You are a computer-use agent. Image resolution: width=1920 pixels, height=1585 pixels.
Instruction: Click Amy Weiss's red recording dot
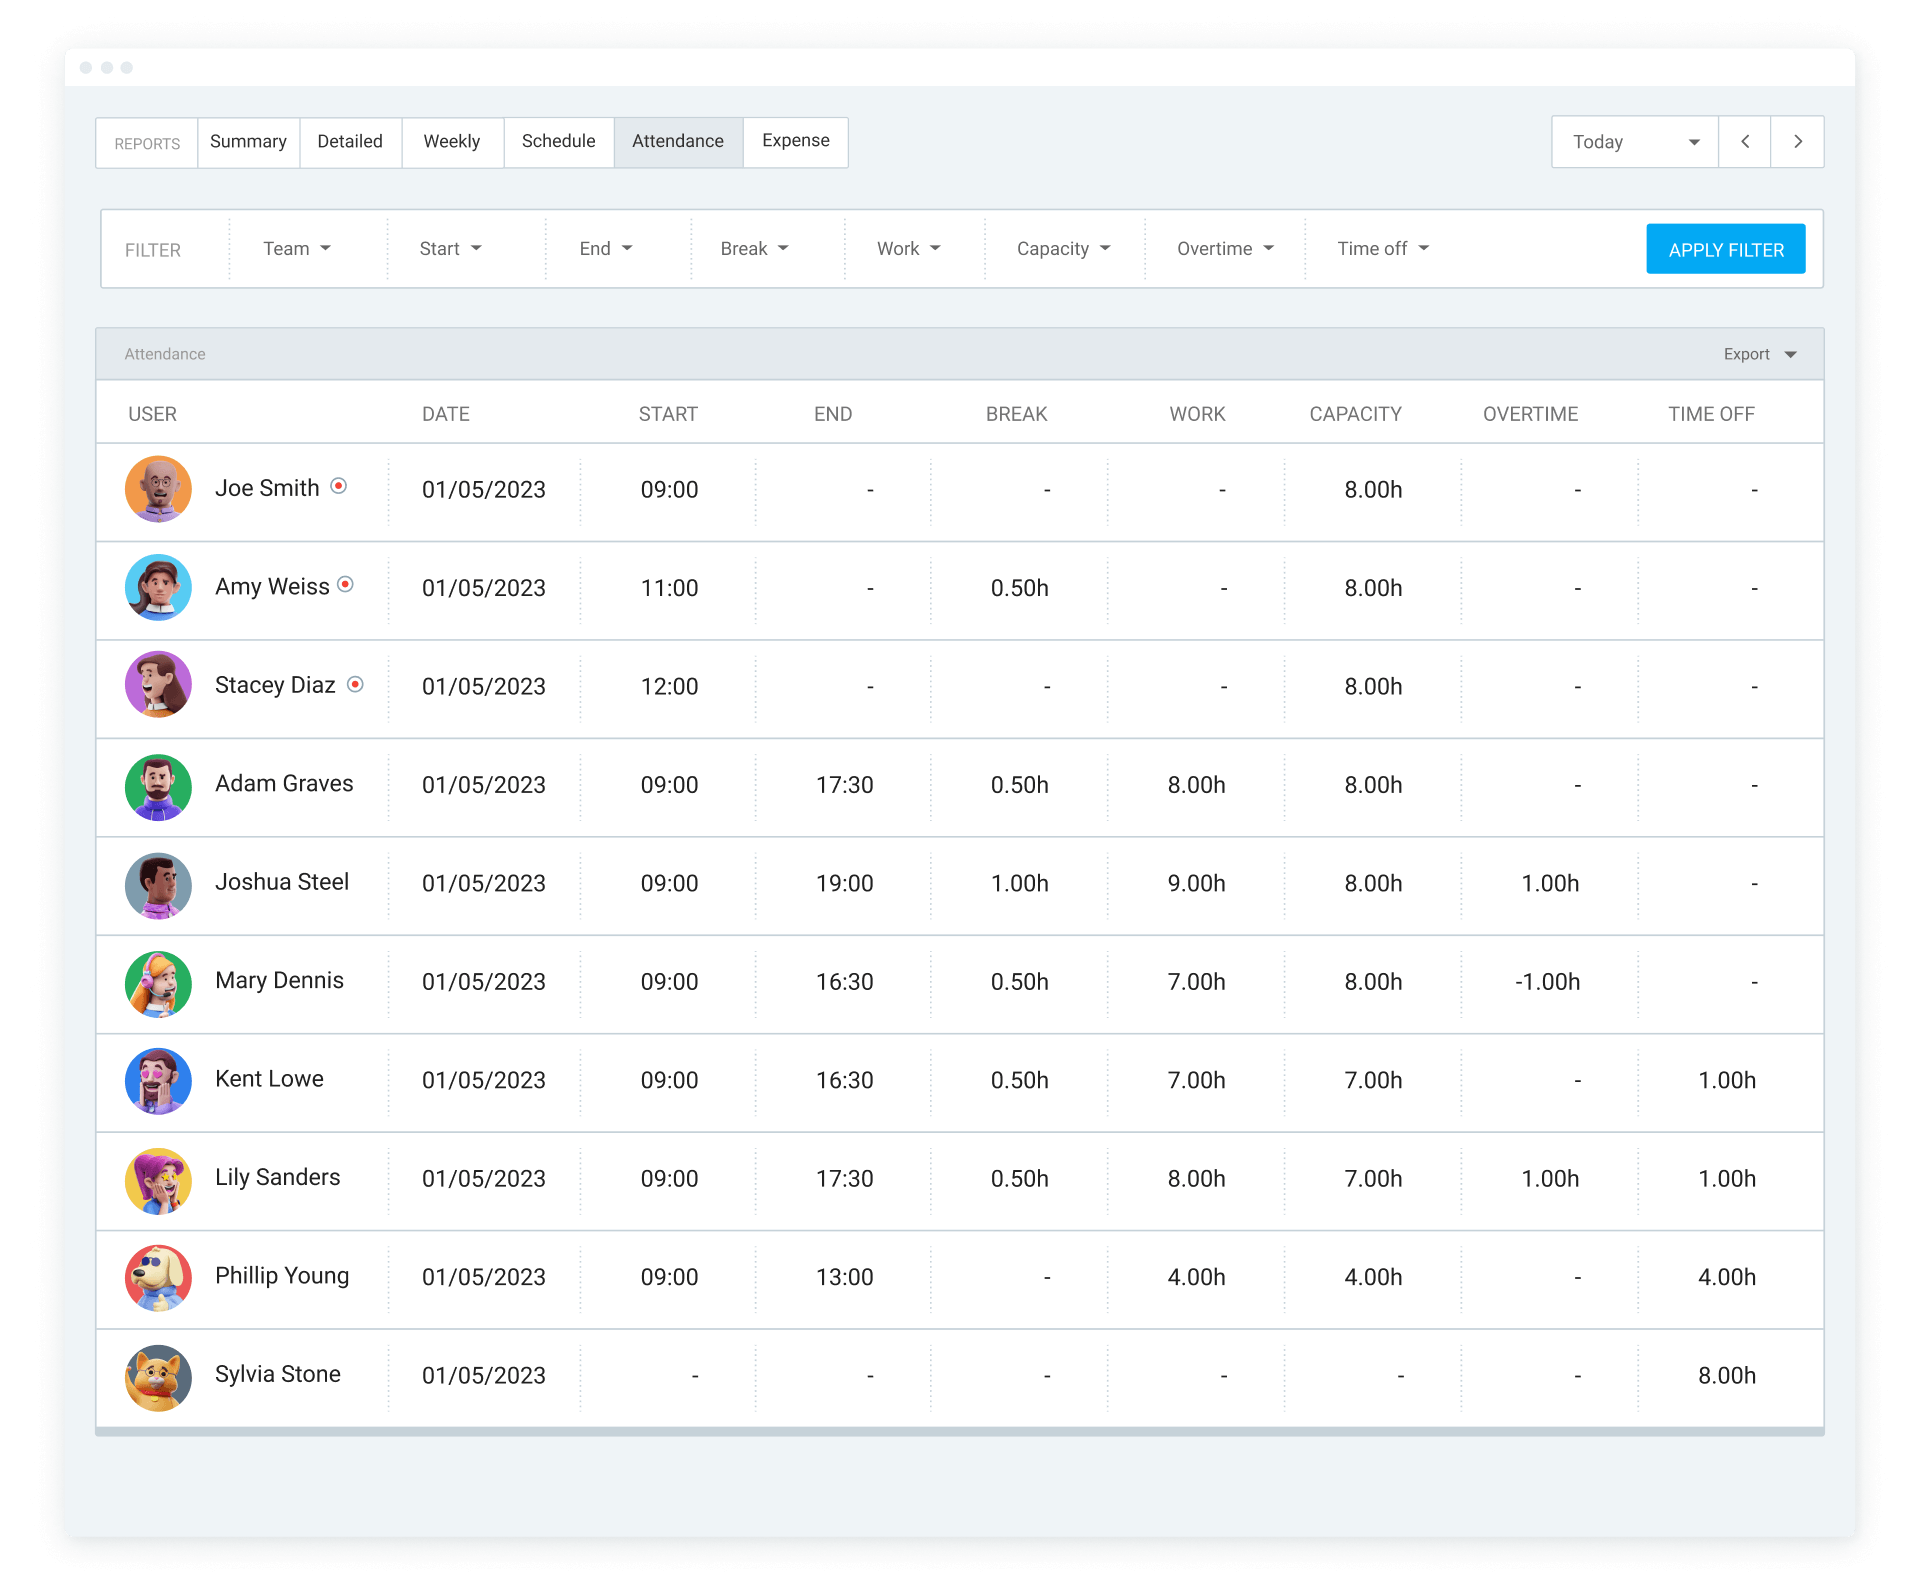tap(346, 585)
